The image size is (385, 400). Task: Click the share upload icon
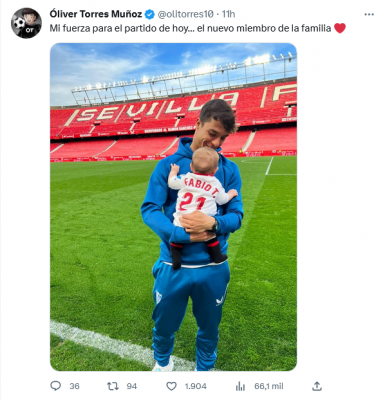(317, 386)
